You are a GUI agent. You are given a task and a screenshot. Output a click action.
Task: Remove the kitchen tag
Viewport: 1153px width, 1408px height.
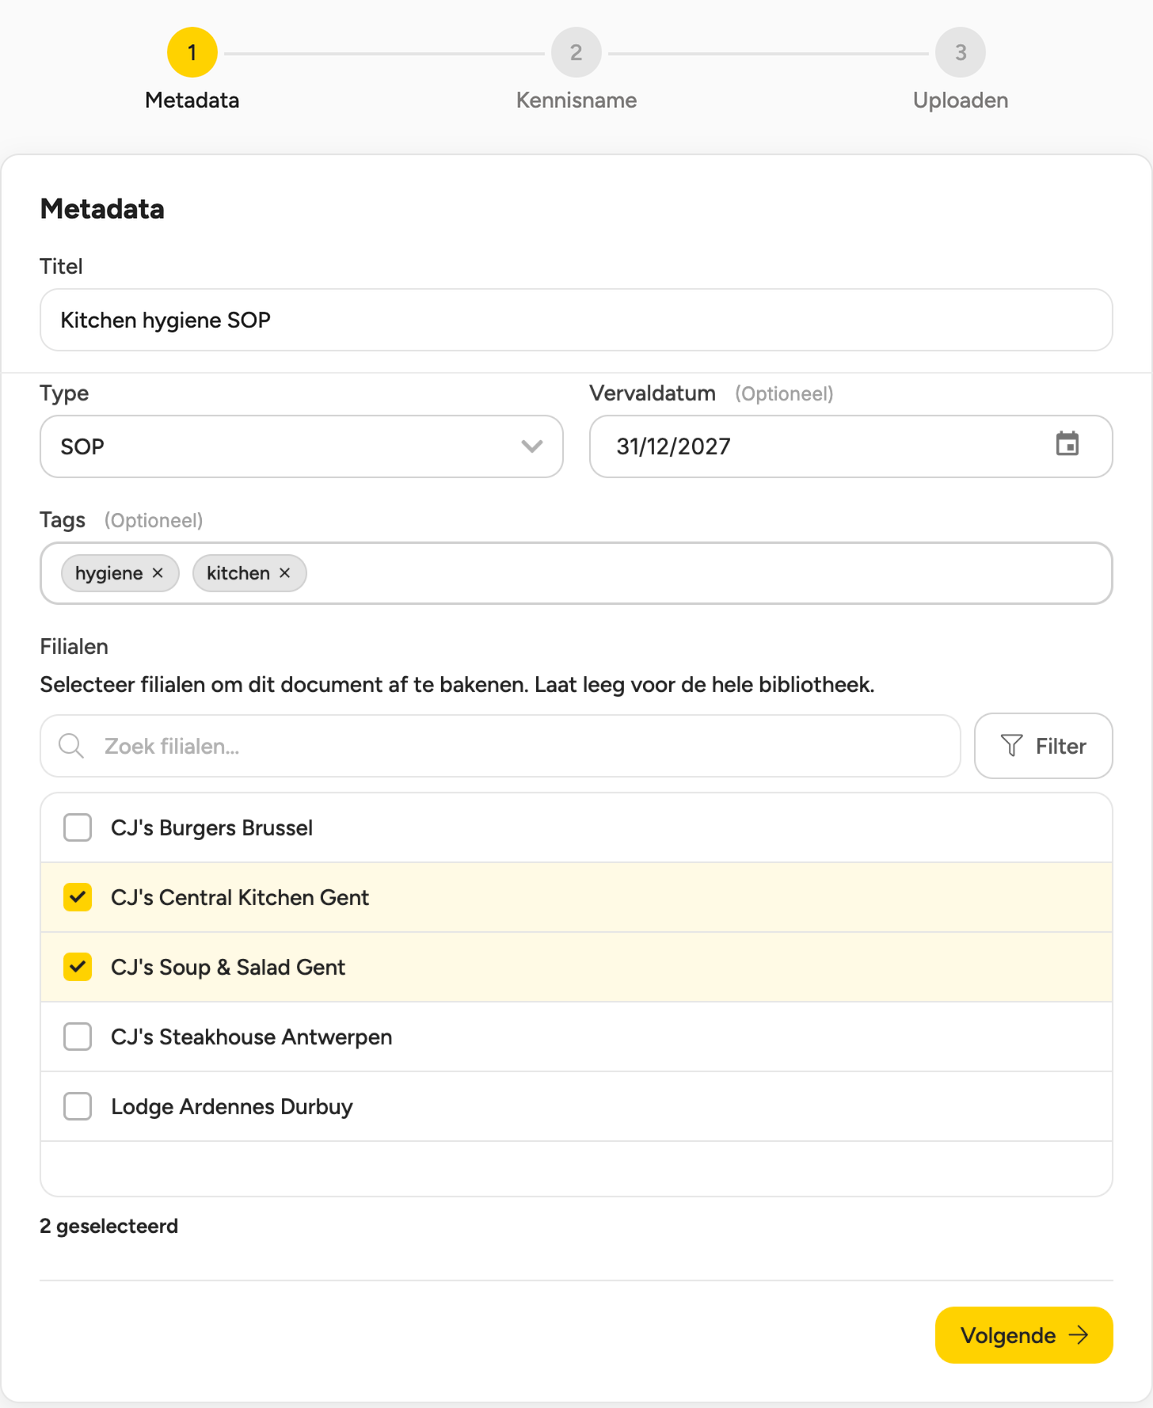click(285, 573)
